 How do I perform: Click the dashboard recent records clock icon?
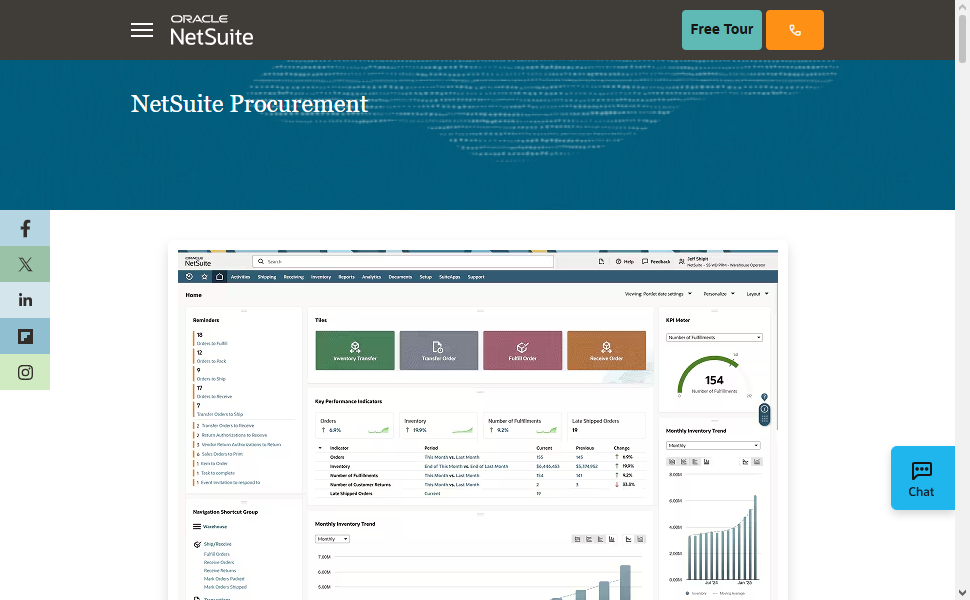(189, 276)
